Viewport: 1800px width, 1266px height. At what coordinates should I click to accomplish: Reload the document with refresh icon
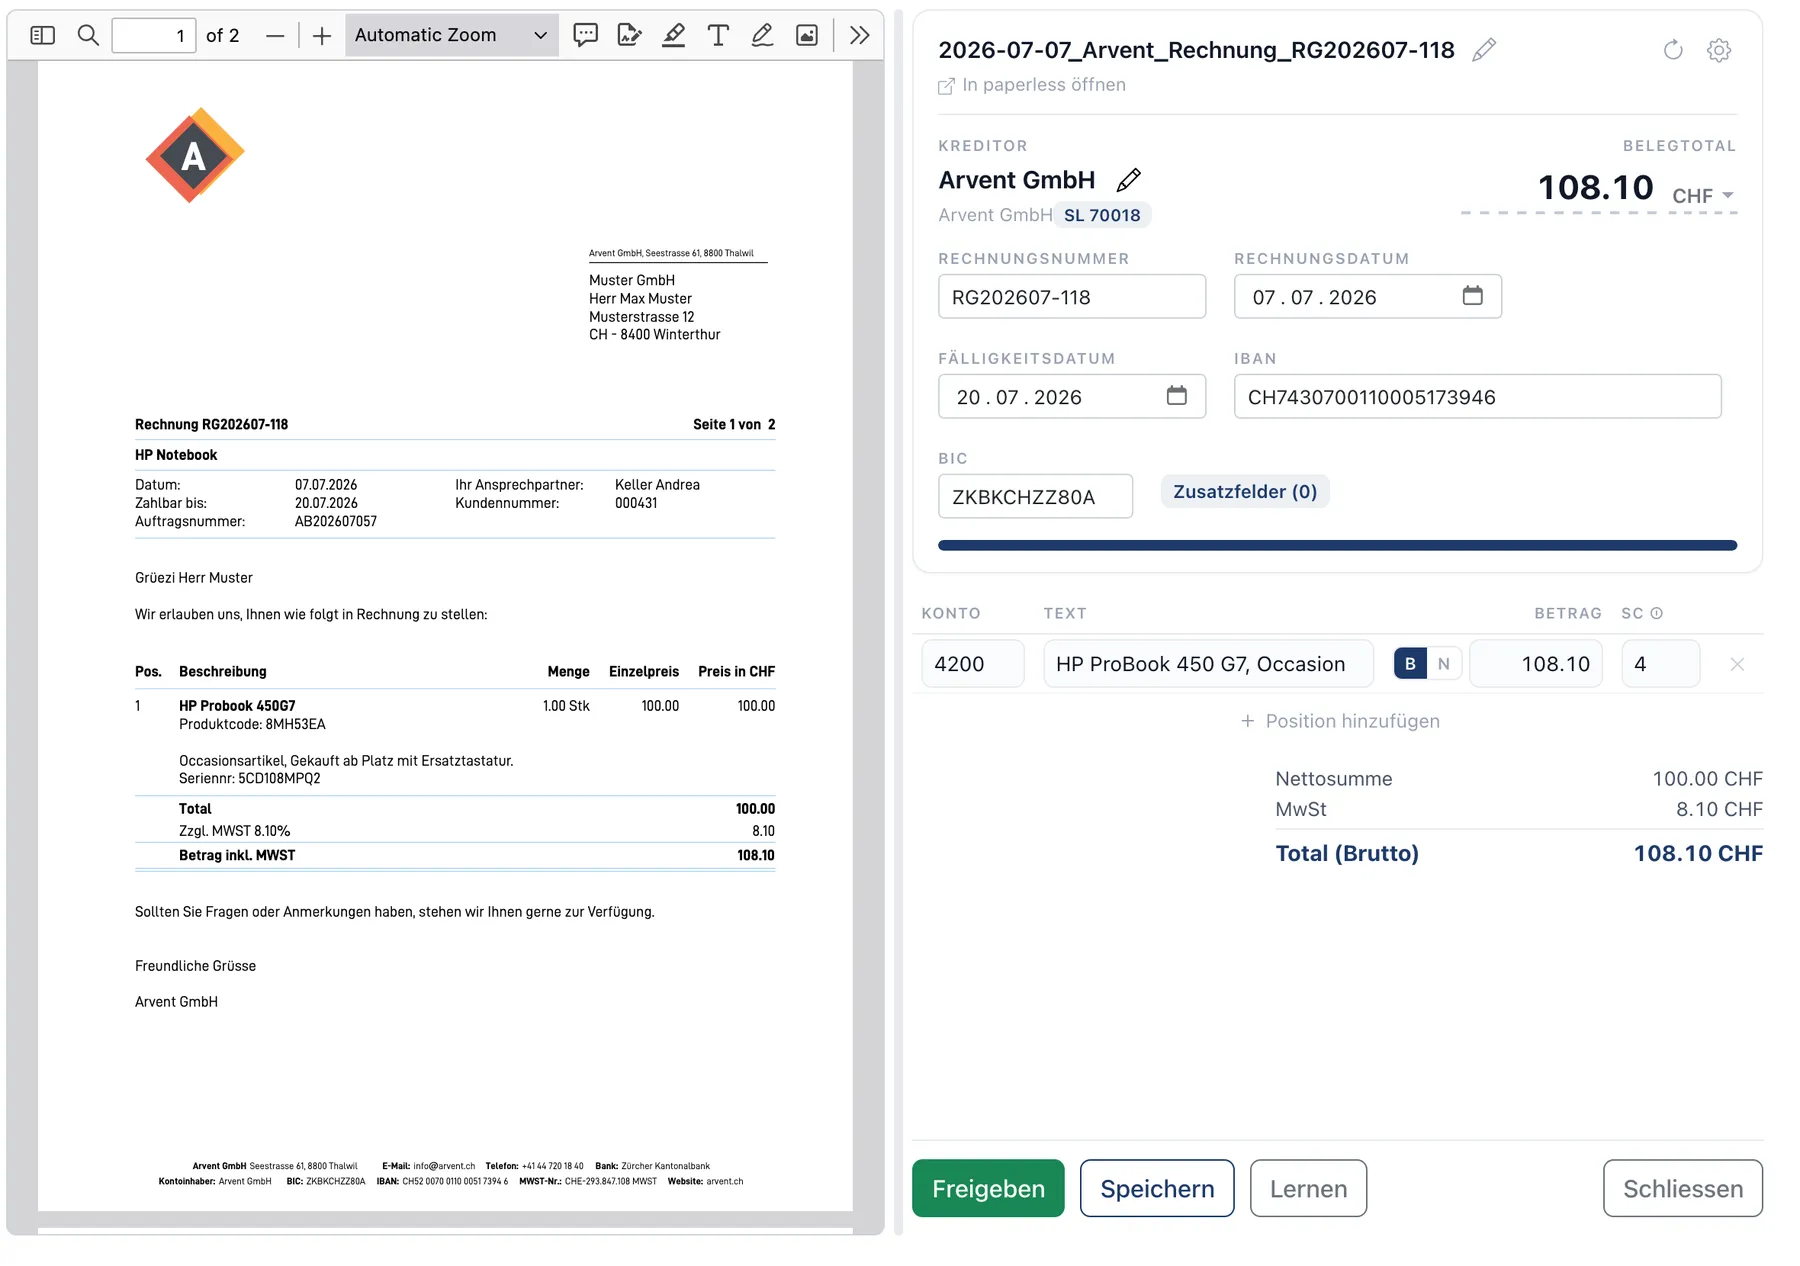coord(1673,50)
